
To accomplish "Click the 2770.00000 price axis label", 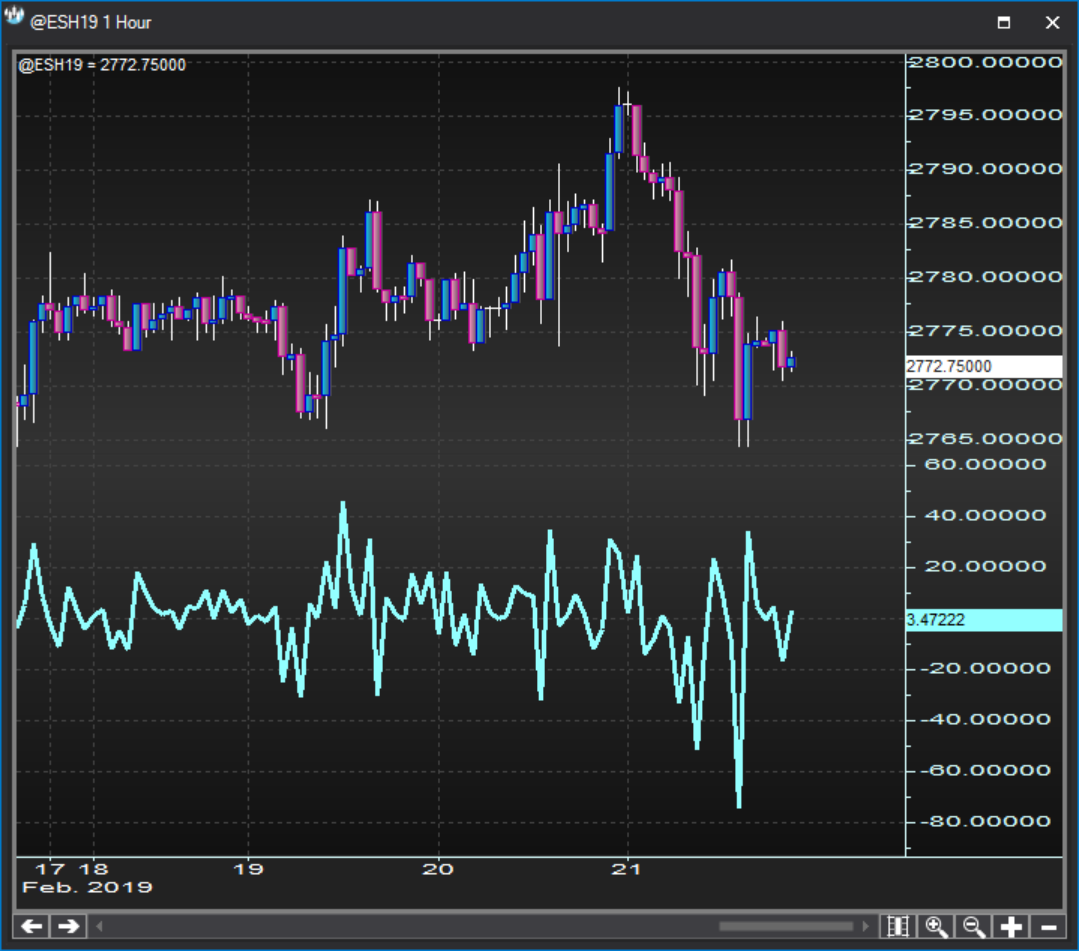I will [x=986, y=385].
